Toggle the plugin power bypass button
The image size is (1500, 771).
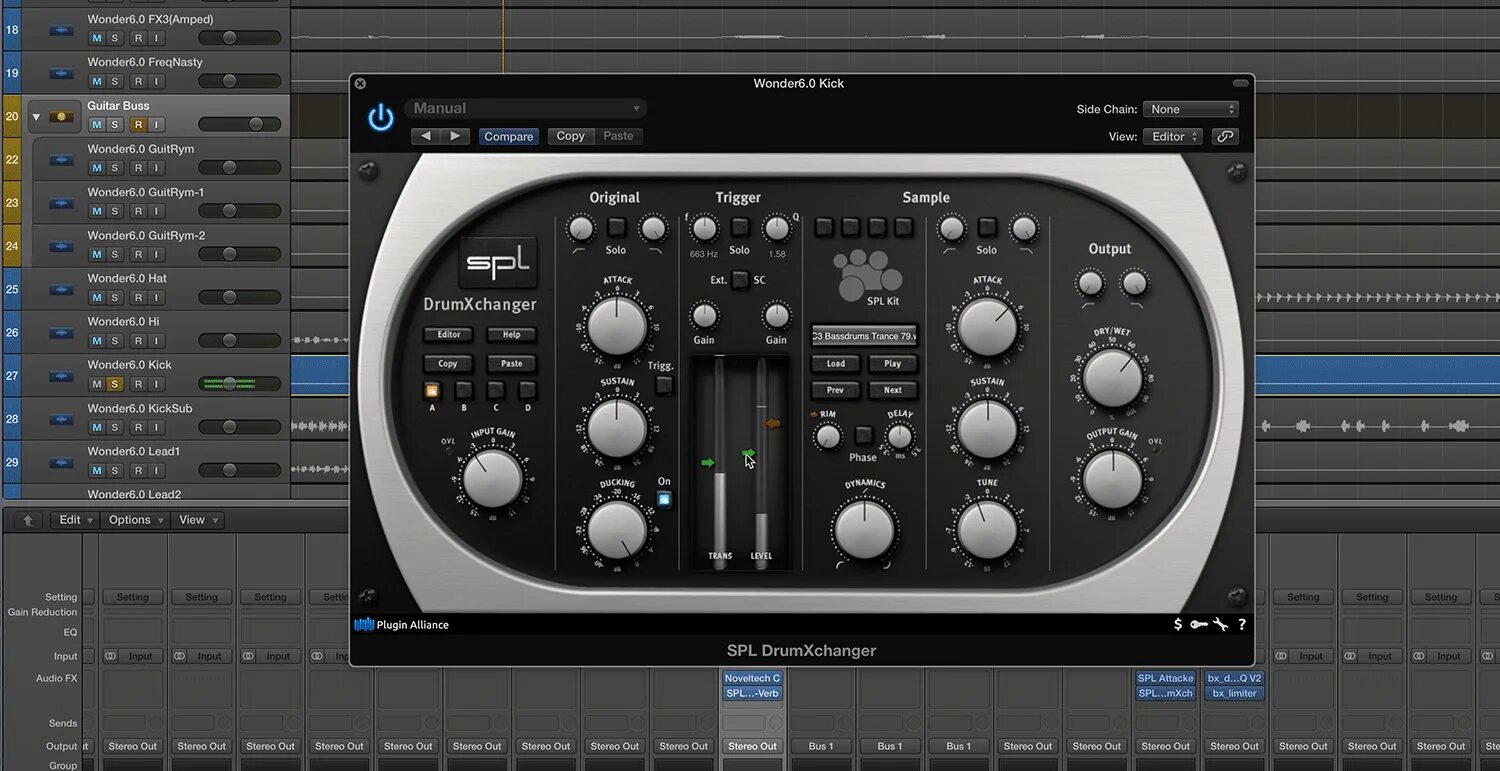click(x=381, y=119)
